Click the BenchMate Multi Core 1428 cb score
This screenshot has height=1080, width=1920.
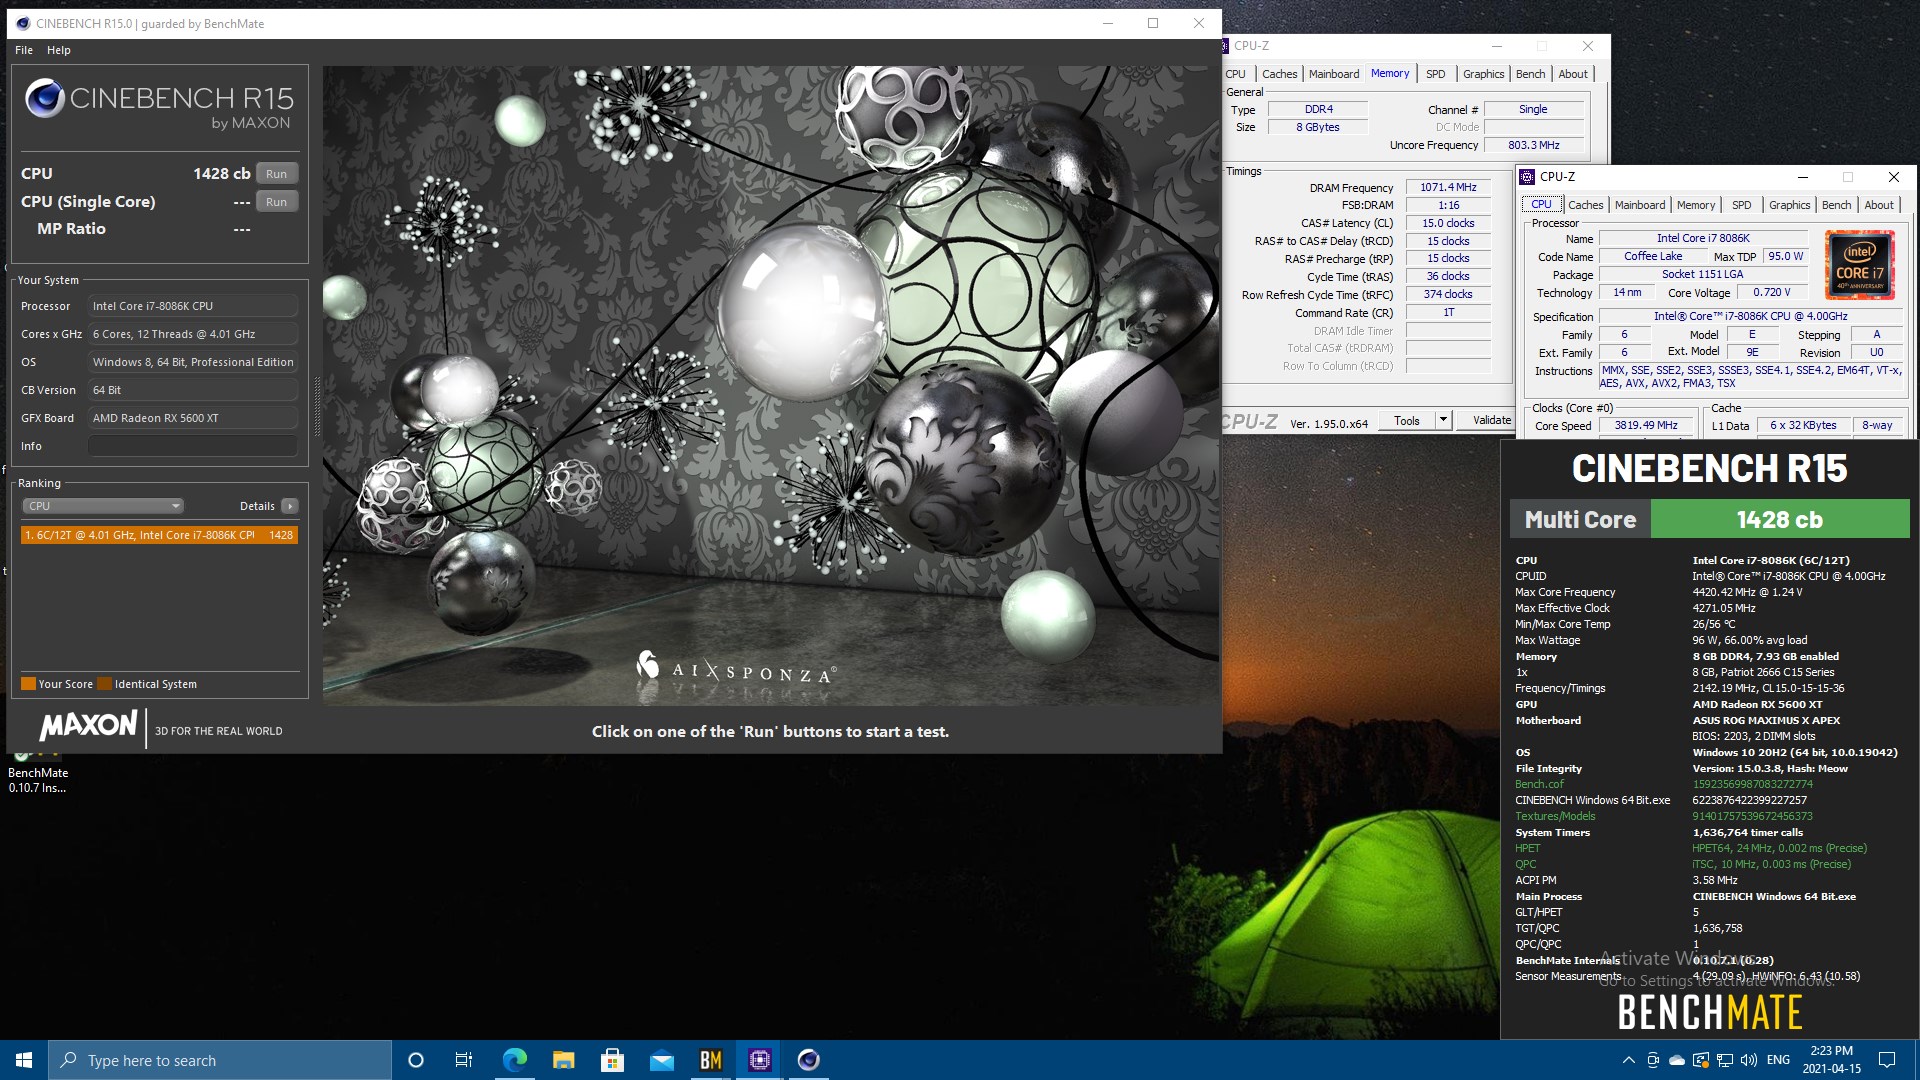tap(1779, 520)
